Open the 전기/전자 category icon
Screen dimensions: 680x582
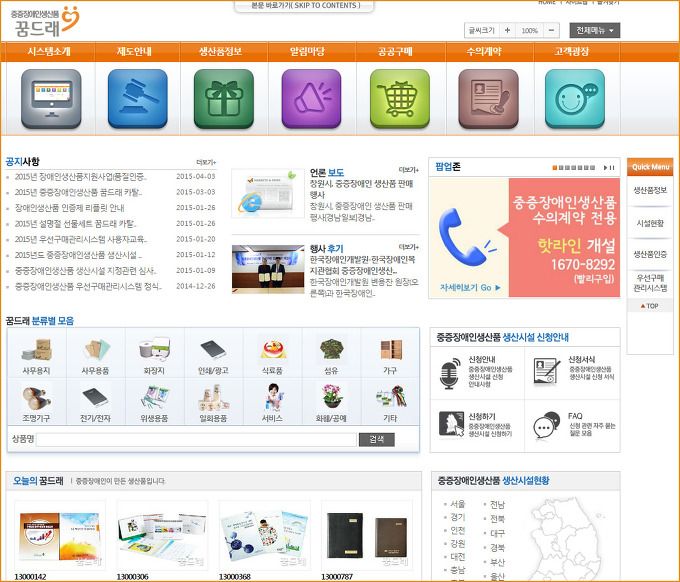95,398
